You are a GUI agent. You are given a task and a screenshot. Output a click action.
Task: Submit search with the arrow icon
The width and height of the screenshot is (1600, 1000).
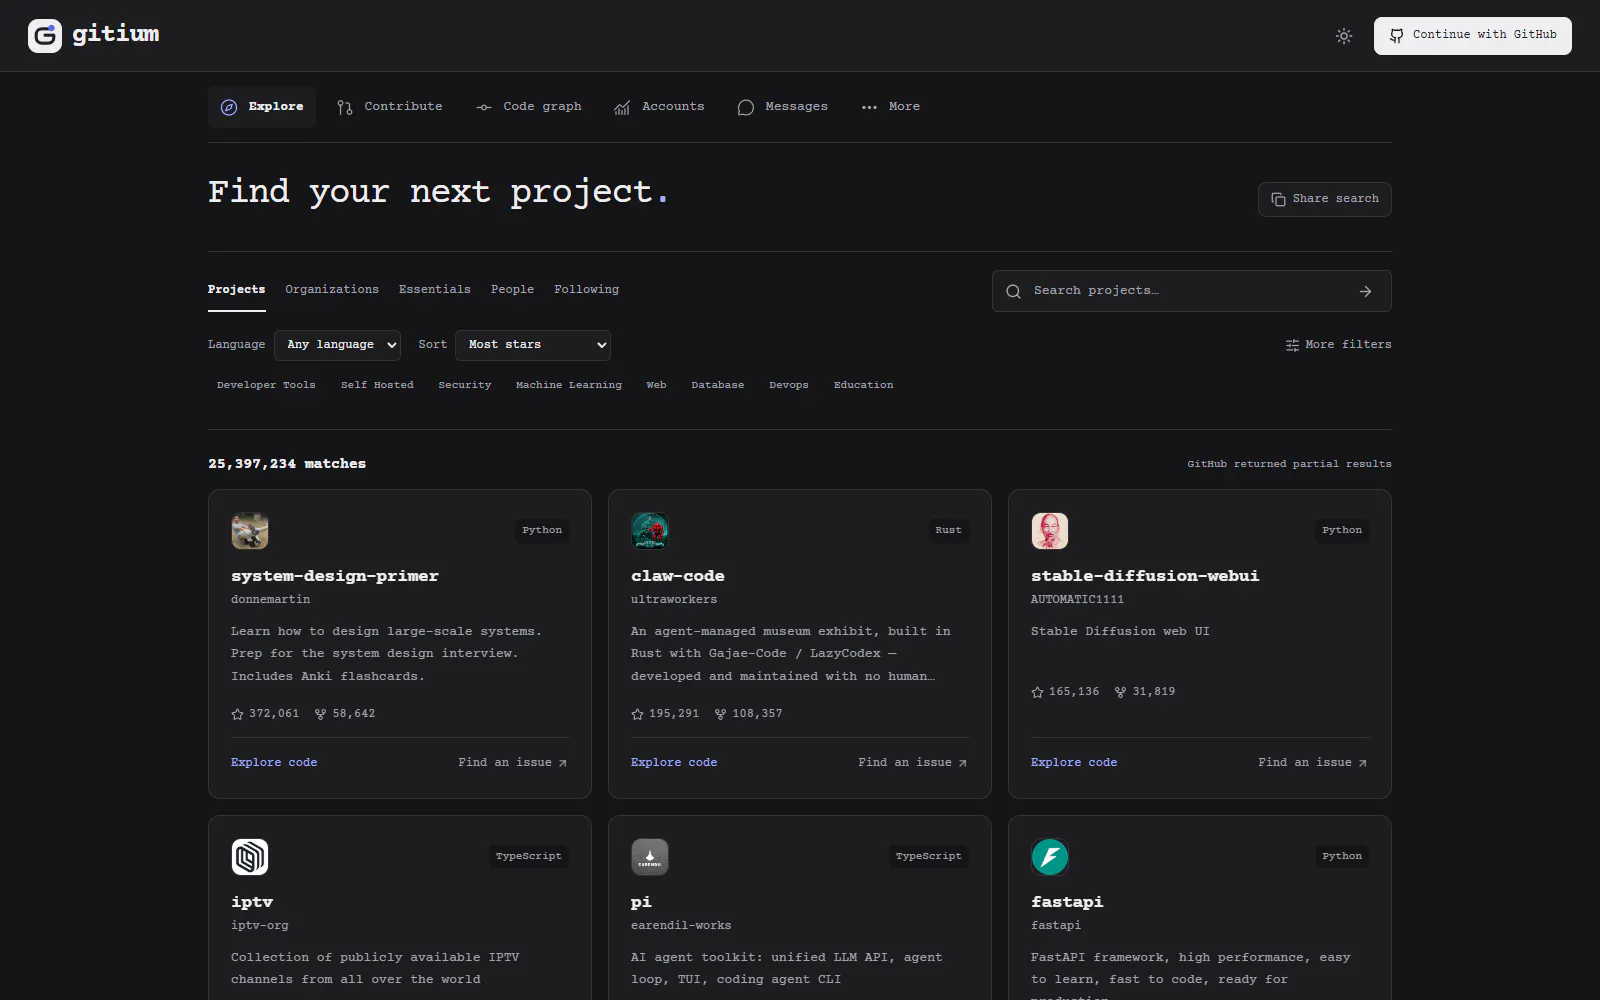[1366, 292]
